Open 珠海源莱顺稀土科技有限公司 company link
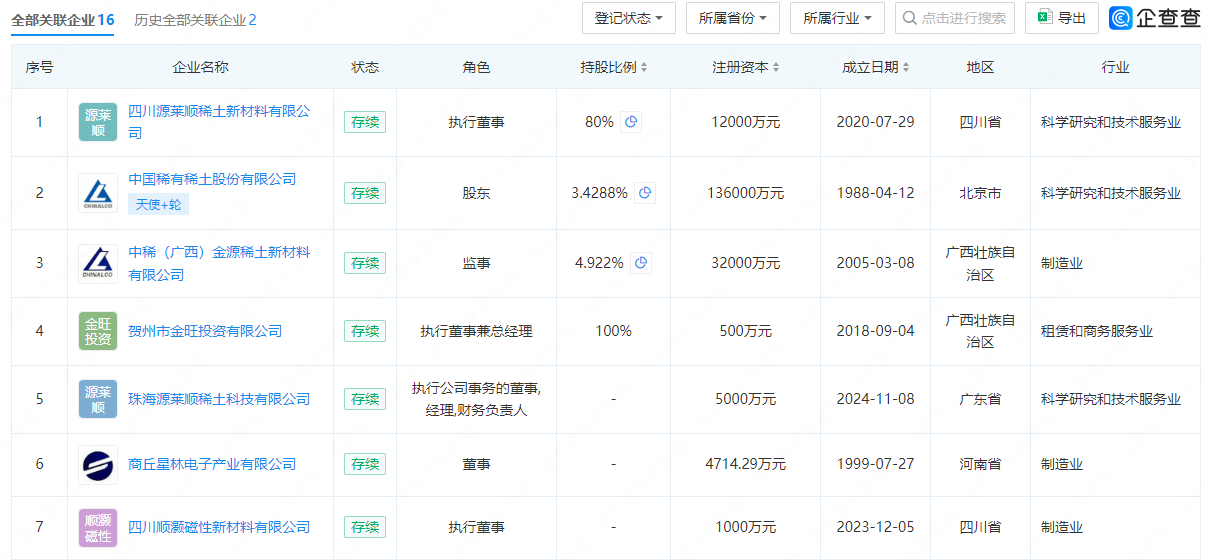The width and height of the screenshot is (1206, 560). click(219, 399)
